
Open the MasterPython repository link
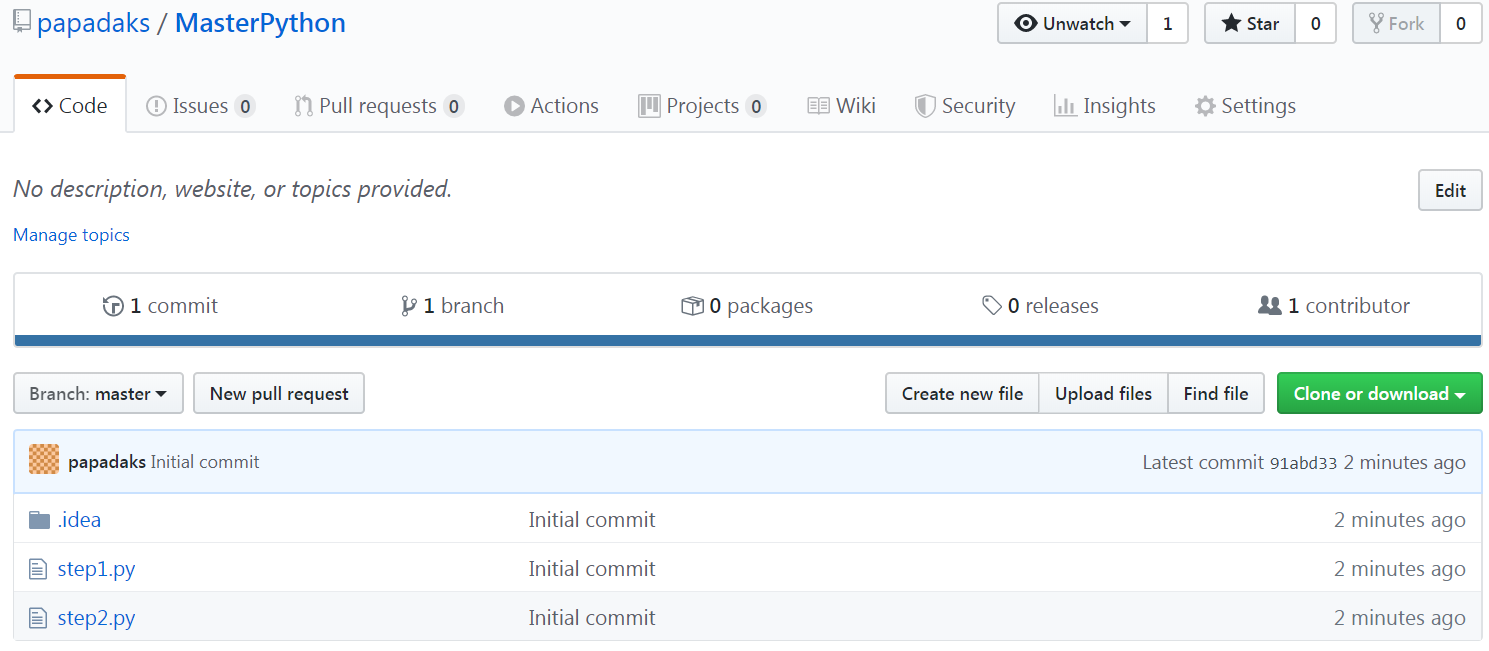point(260,23)
